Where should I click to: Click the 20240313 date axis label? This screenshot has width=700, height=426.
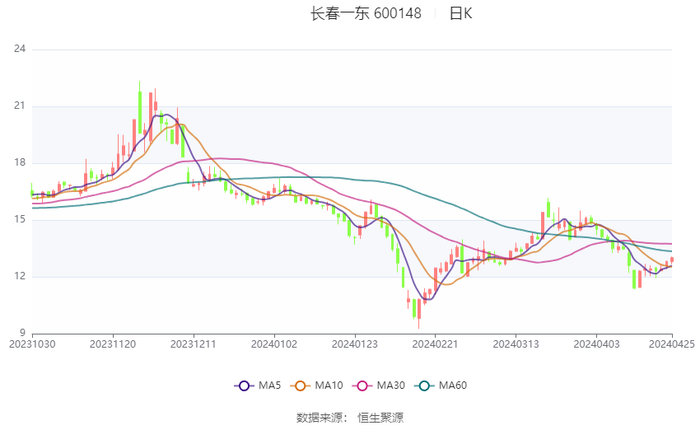(x=514, y=343)
